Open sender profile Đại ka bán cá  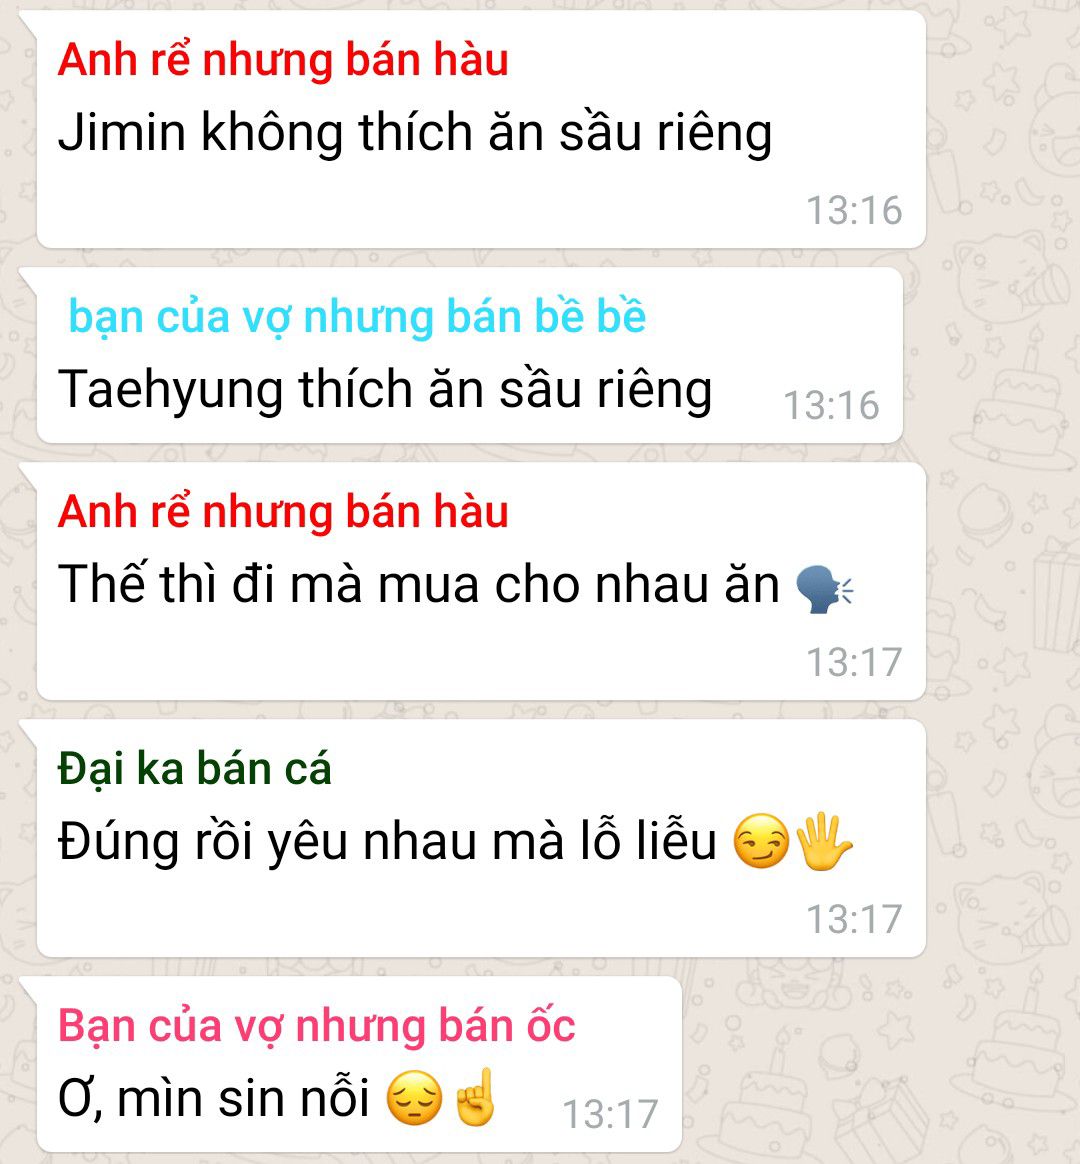pyautogui.click(x=194, y=768)
